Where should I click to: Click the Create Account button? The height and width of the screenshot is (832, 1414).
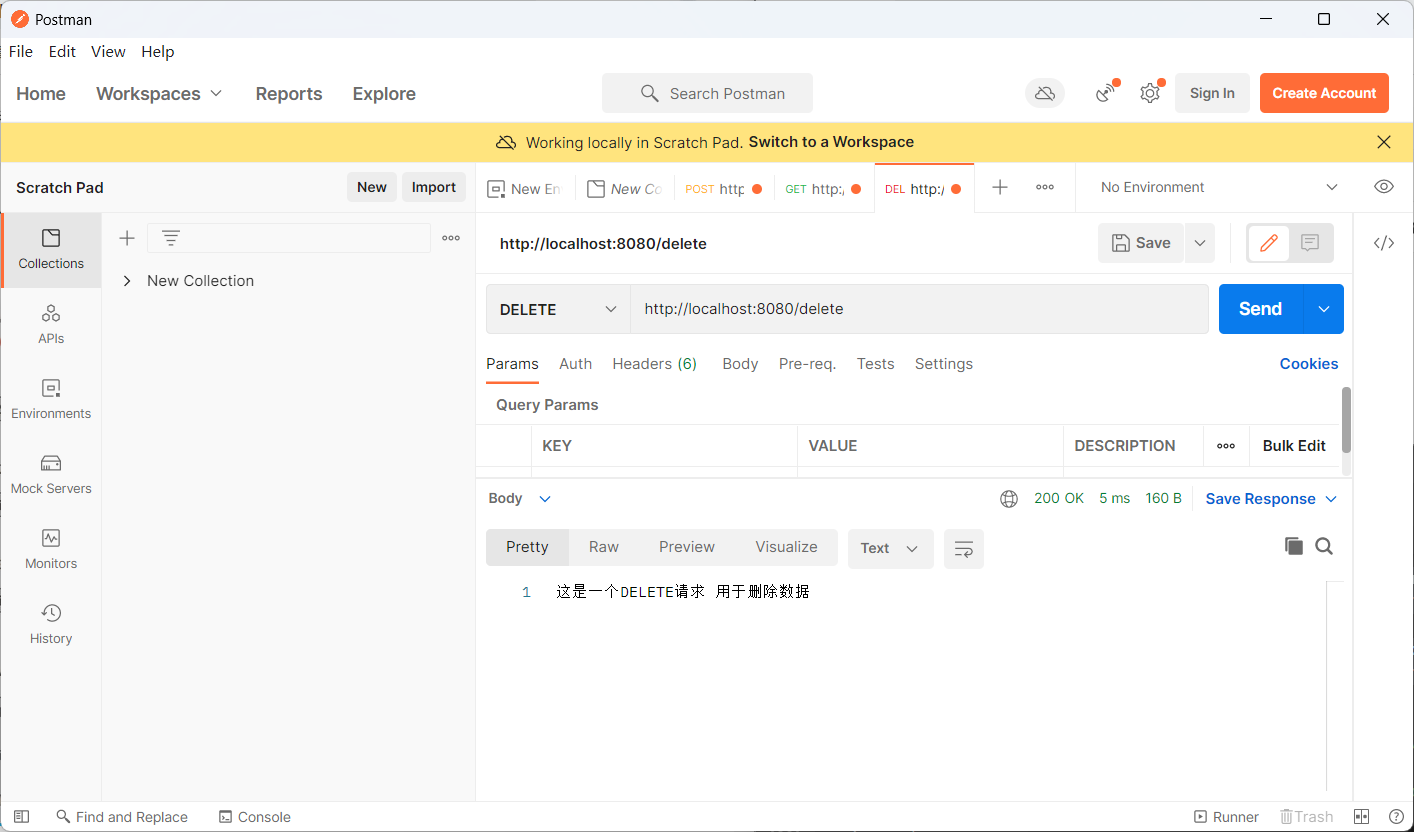tap(1324, 93)
